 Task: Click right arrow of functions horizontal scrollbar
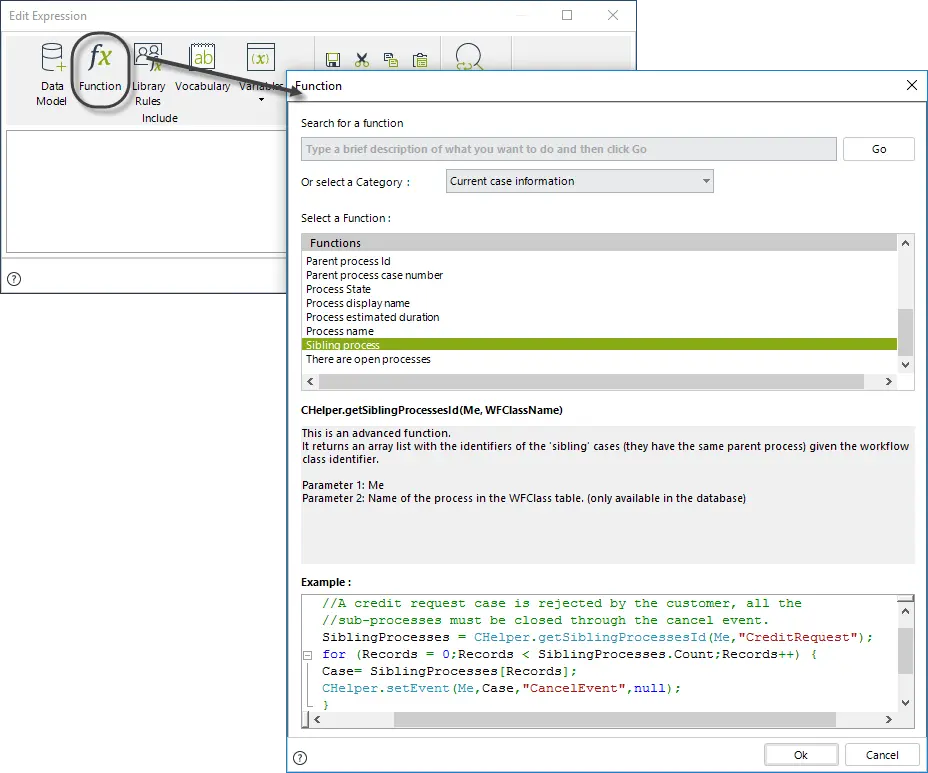(x=888, y=382)
